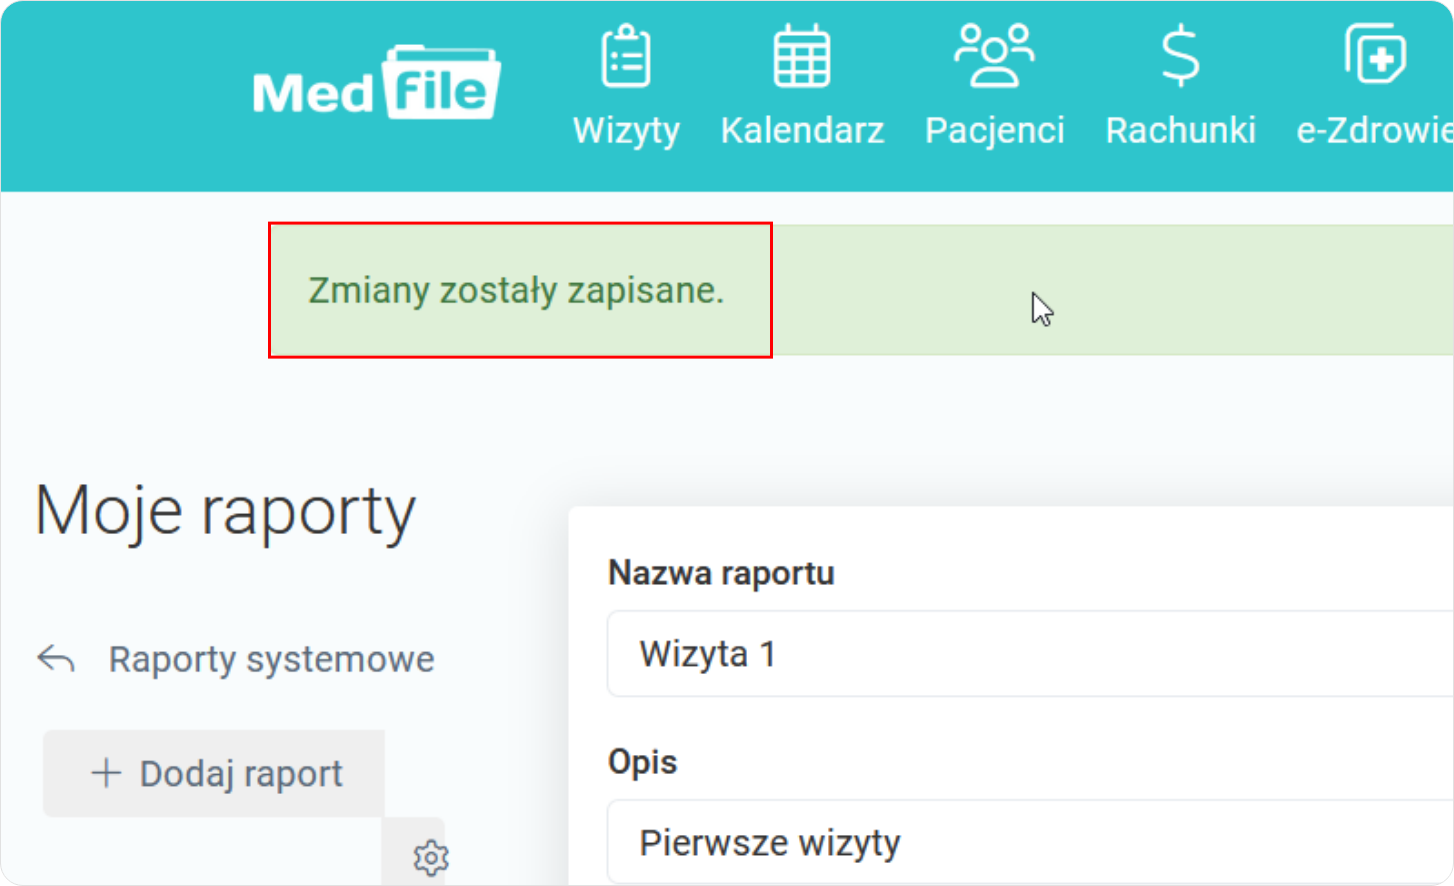The image size is (1454, 886).
Task: Open Wizyty clipboard icon
Action: click(626, 56)
